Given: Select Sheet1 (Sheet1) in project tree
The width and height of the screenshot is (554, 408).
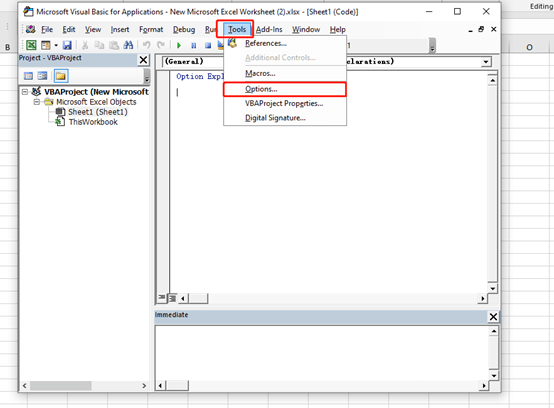Looking at the screenshot, I should click(x=98, y=112).
